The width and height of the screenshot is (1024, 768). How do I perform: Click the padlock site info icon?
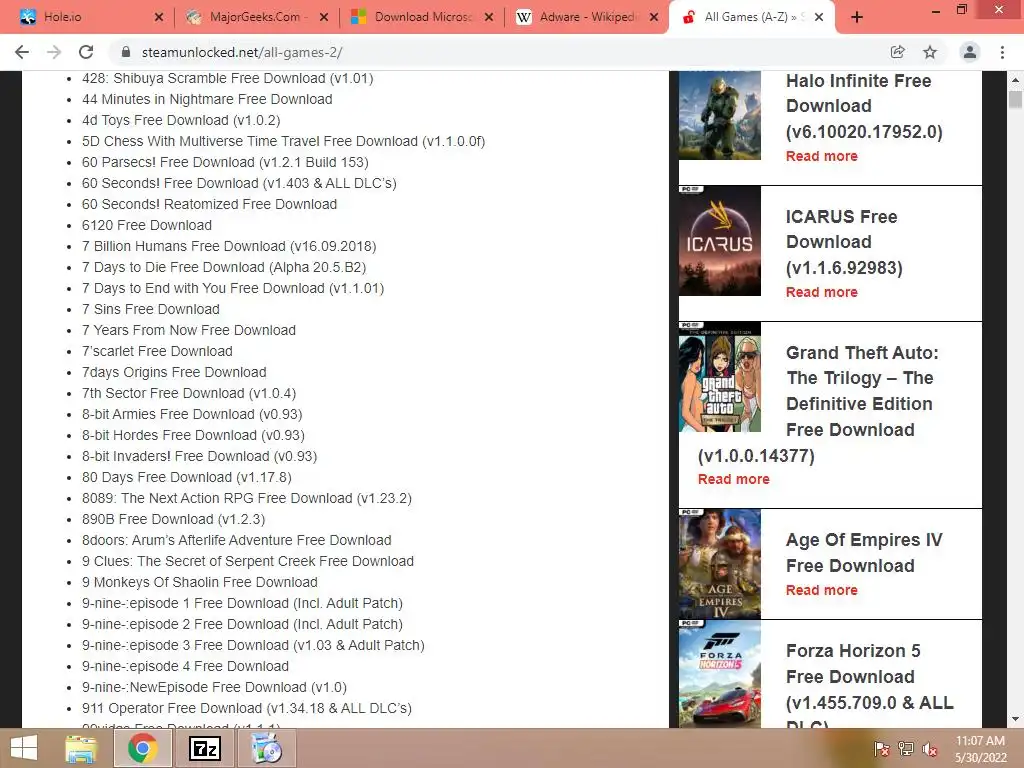coord(127,52)
